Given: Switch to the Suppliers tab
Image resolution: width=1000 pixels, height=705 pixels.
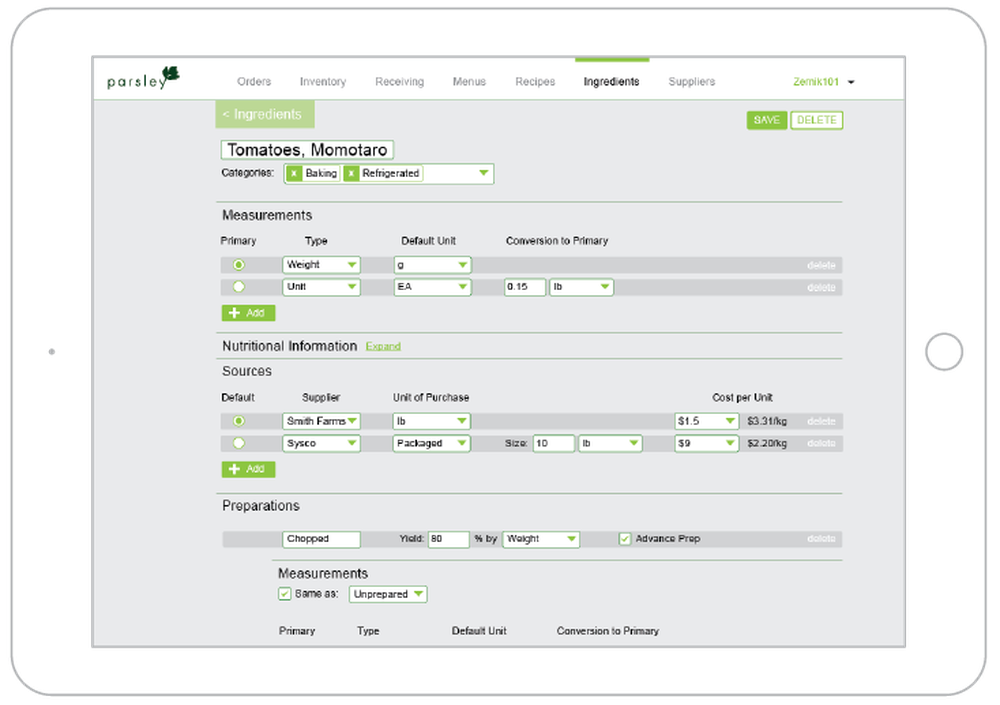Looking at the screenshot, I should pyautogui.click(x=691, y=81).
